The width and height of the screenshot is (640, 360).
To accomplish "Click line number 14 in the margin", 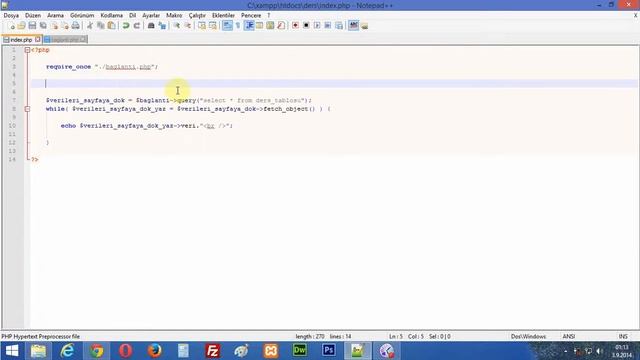I will pyautogui.click(x=12, y=159).
